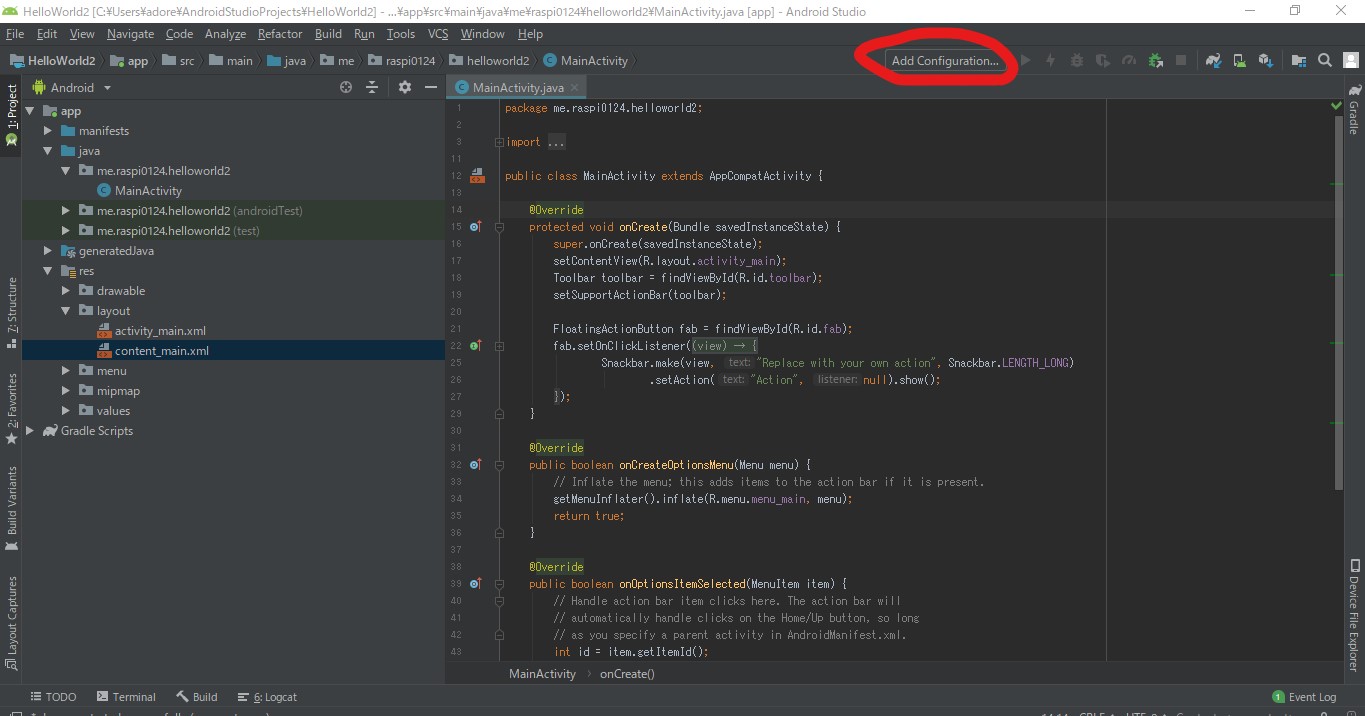Click the Add Configuration button

point(945,60)
